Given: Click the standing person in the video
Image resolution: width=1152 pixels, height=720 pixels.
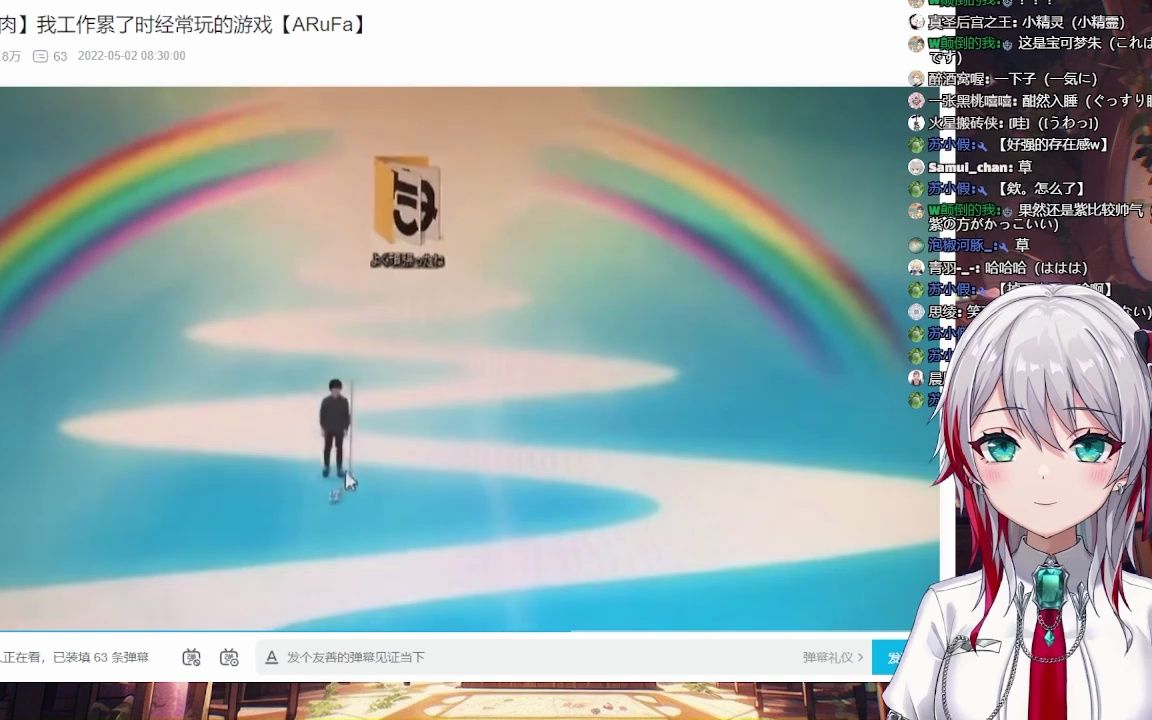Looking at the screenshot, I should (x=335, y=428).
